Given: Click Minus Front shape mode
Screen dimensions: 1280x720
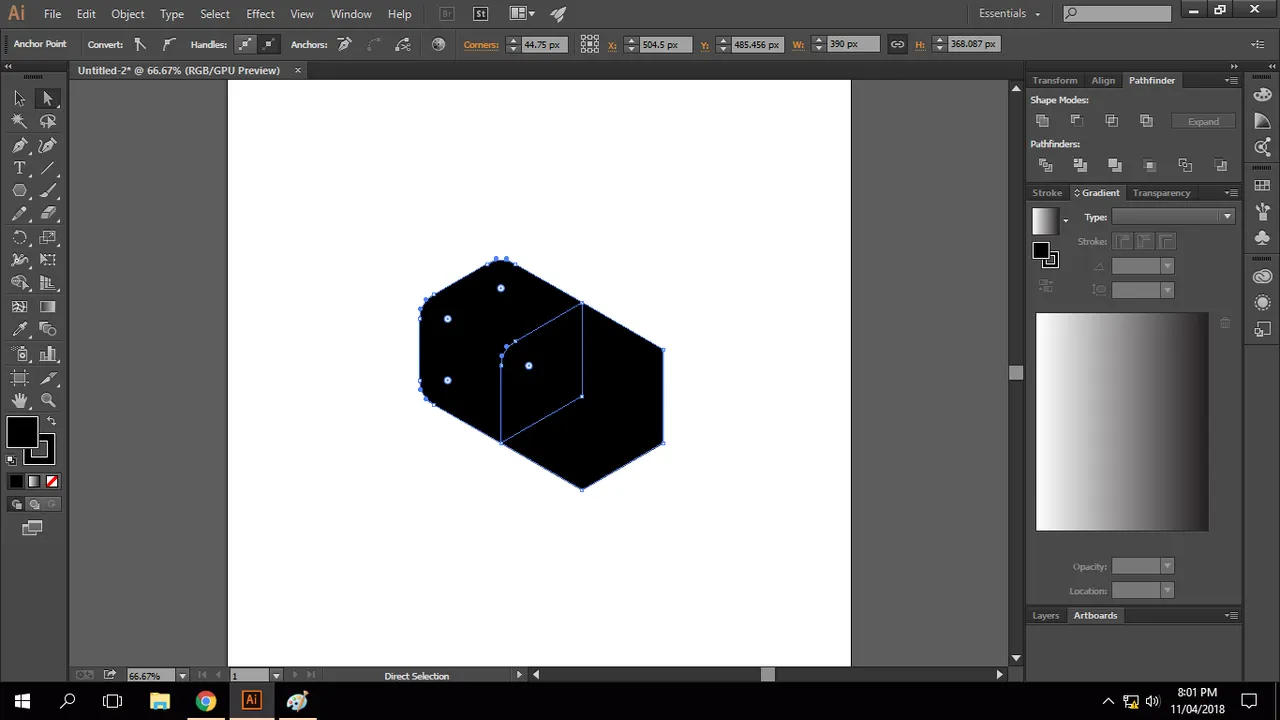Looking at the screenshot, I should pos(1077,121).
